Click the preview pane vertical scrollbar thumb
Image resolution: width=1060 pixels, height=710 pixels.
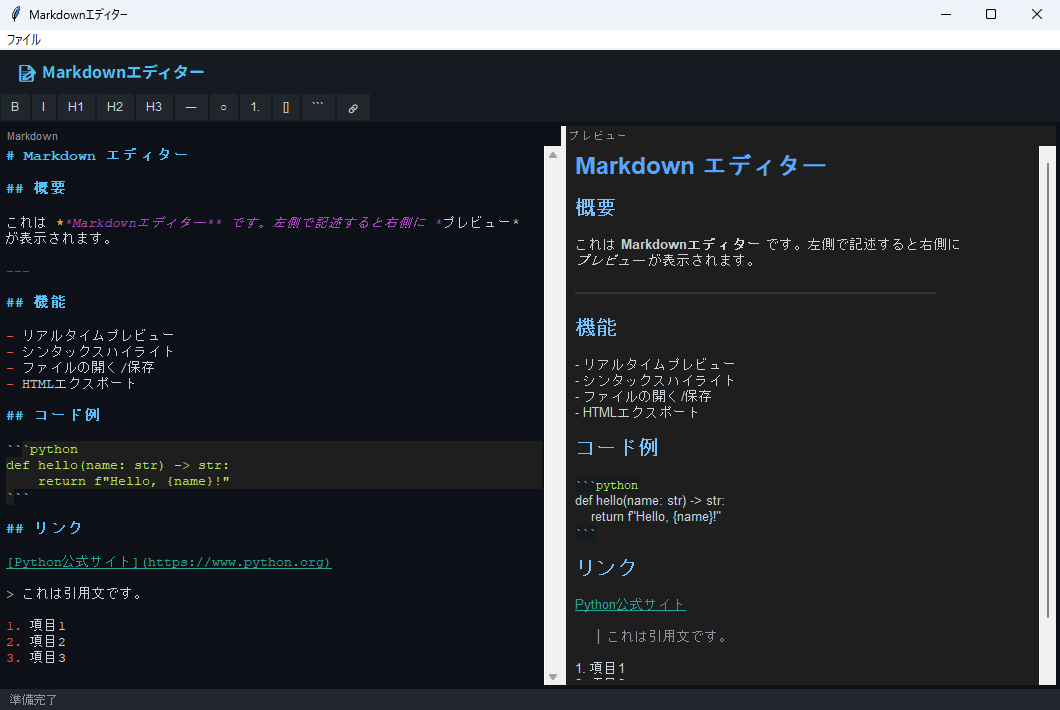(1047, 389)
